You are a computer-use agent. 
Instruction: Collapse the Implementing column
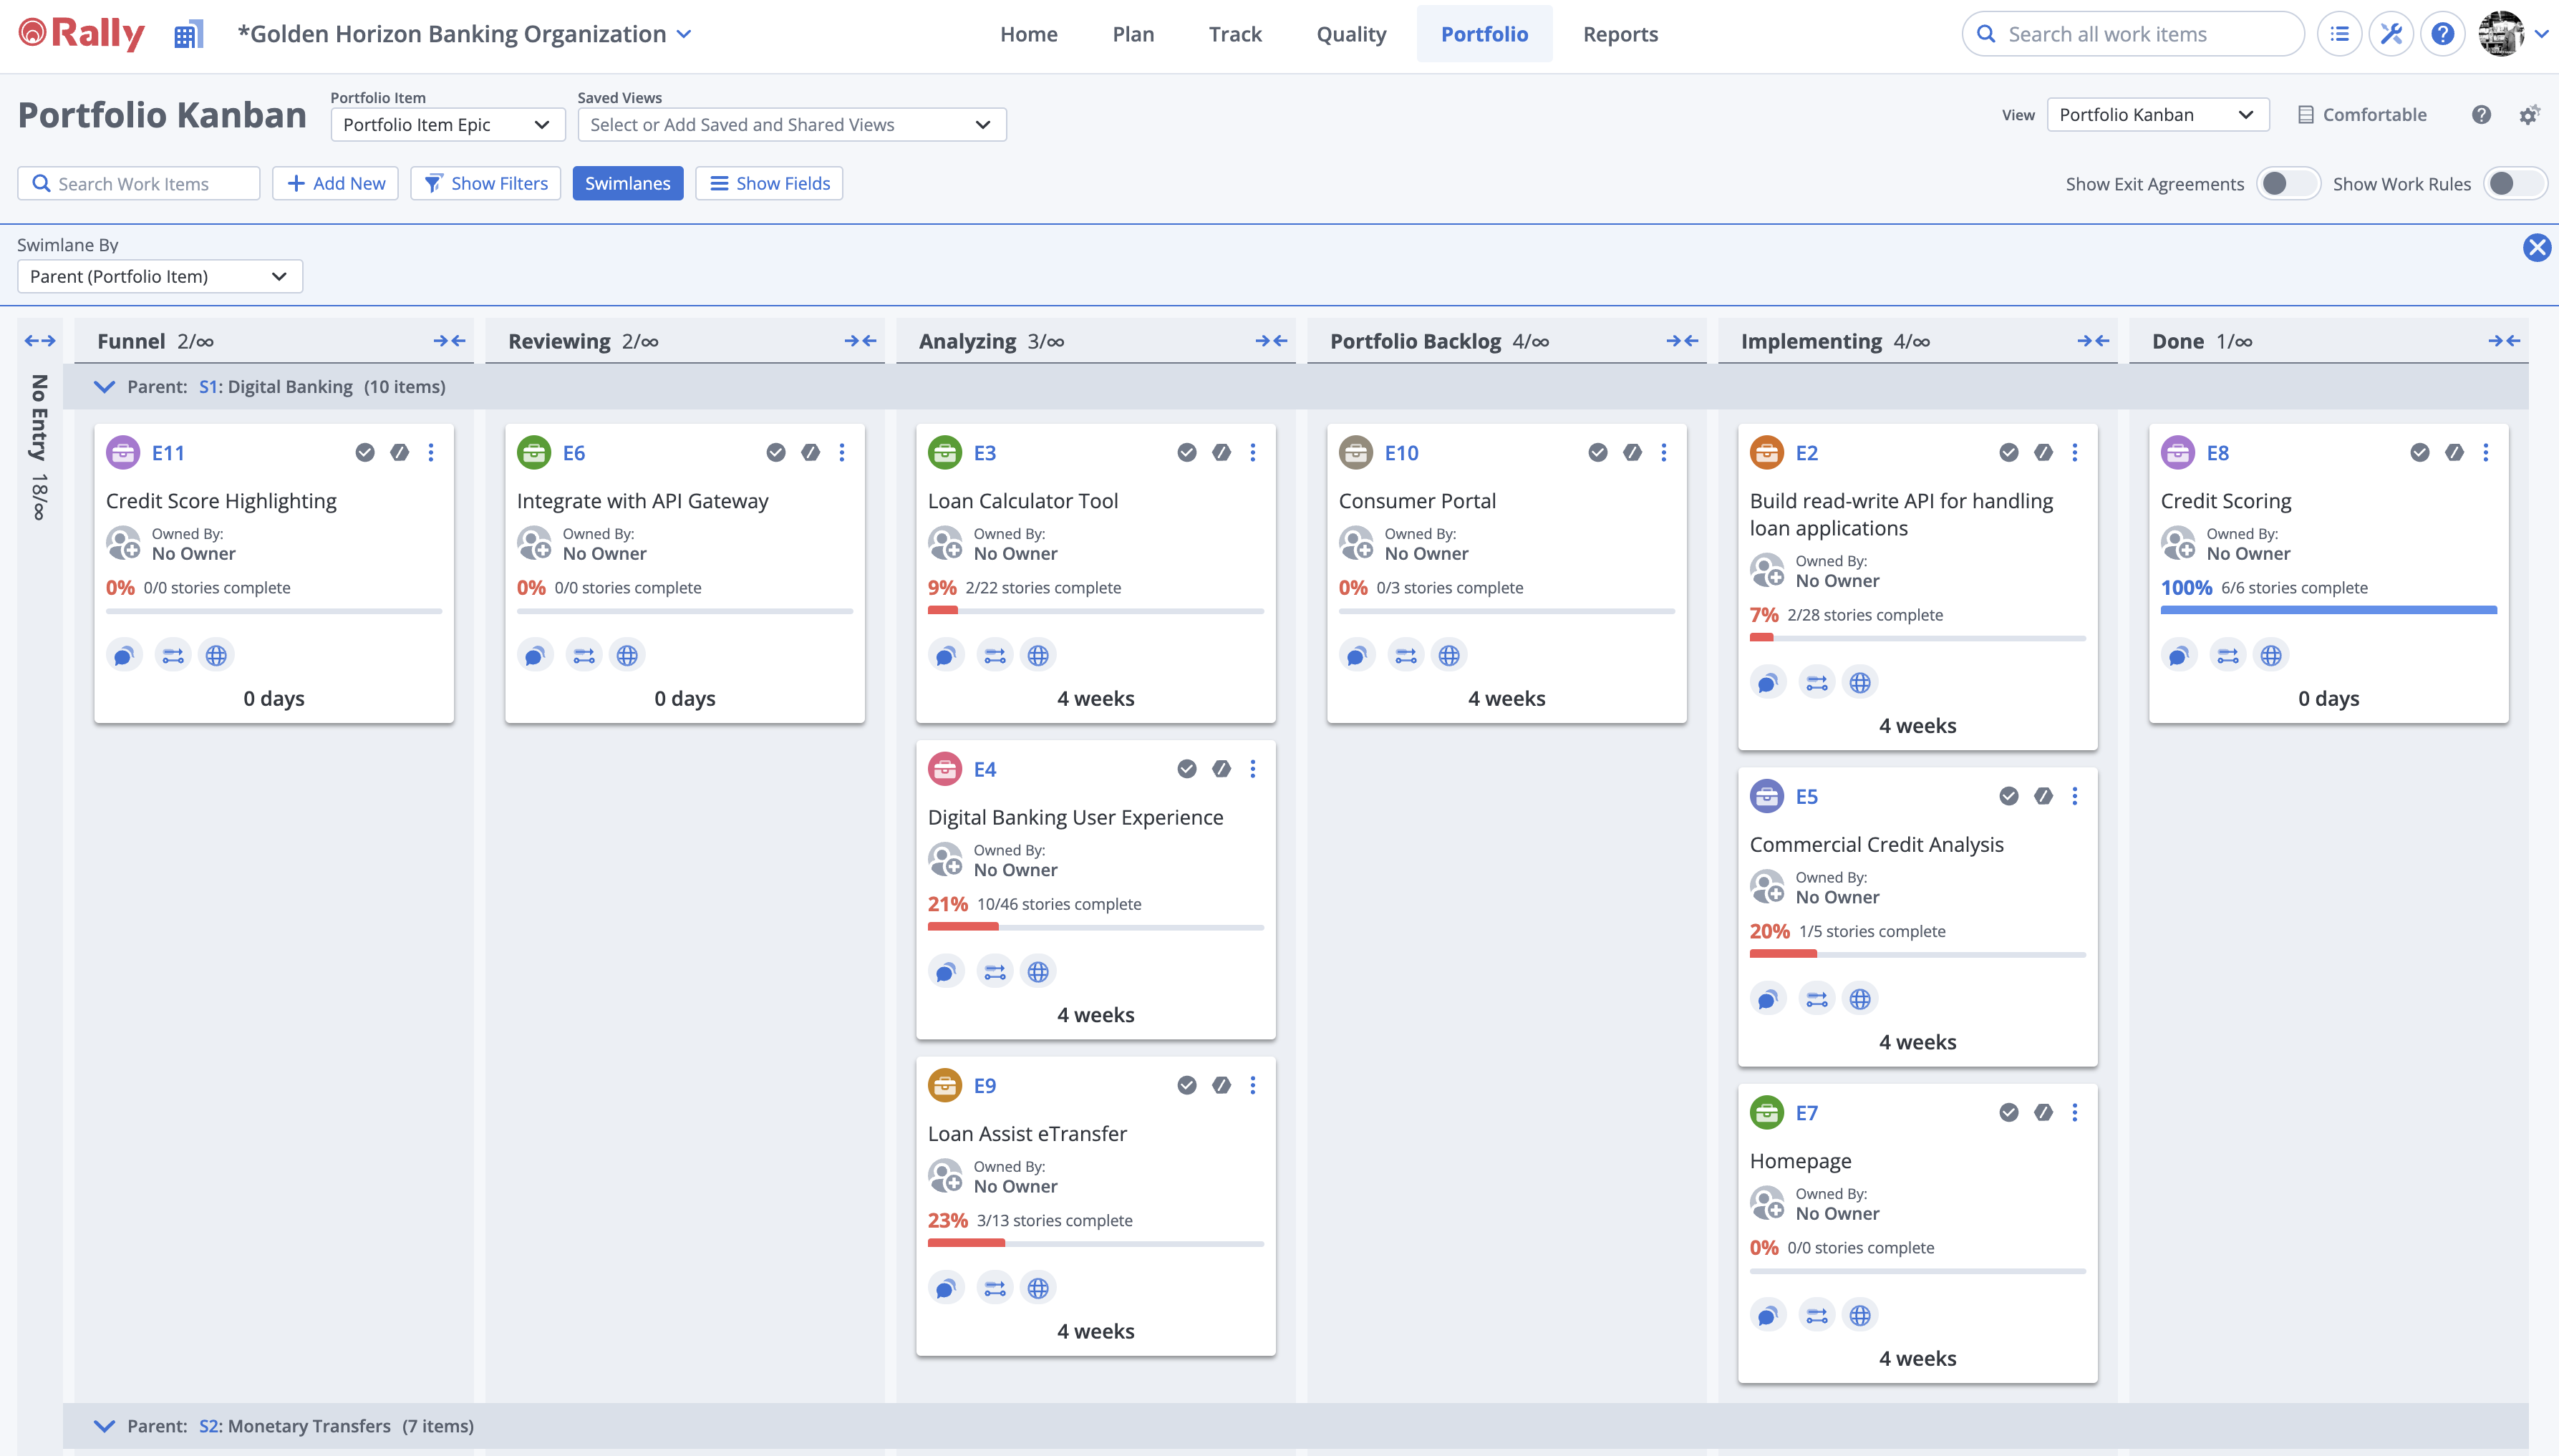point(2093,341)
